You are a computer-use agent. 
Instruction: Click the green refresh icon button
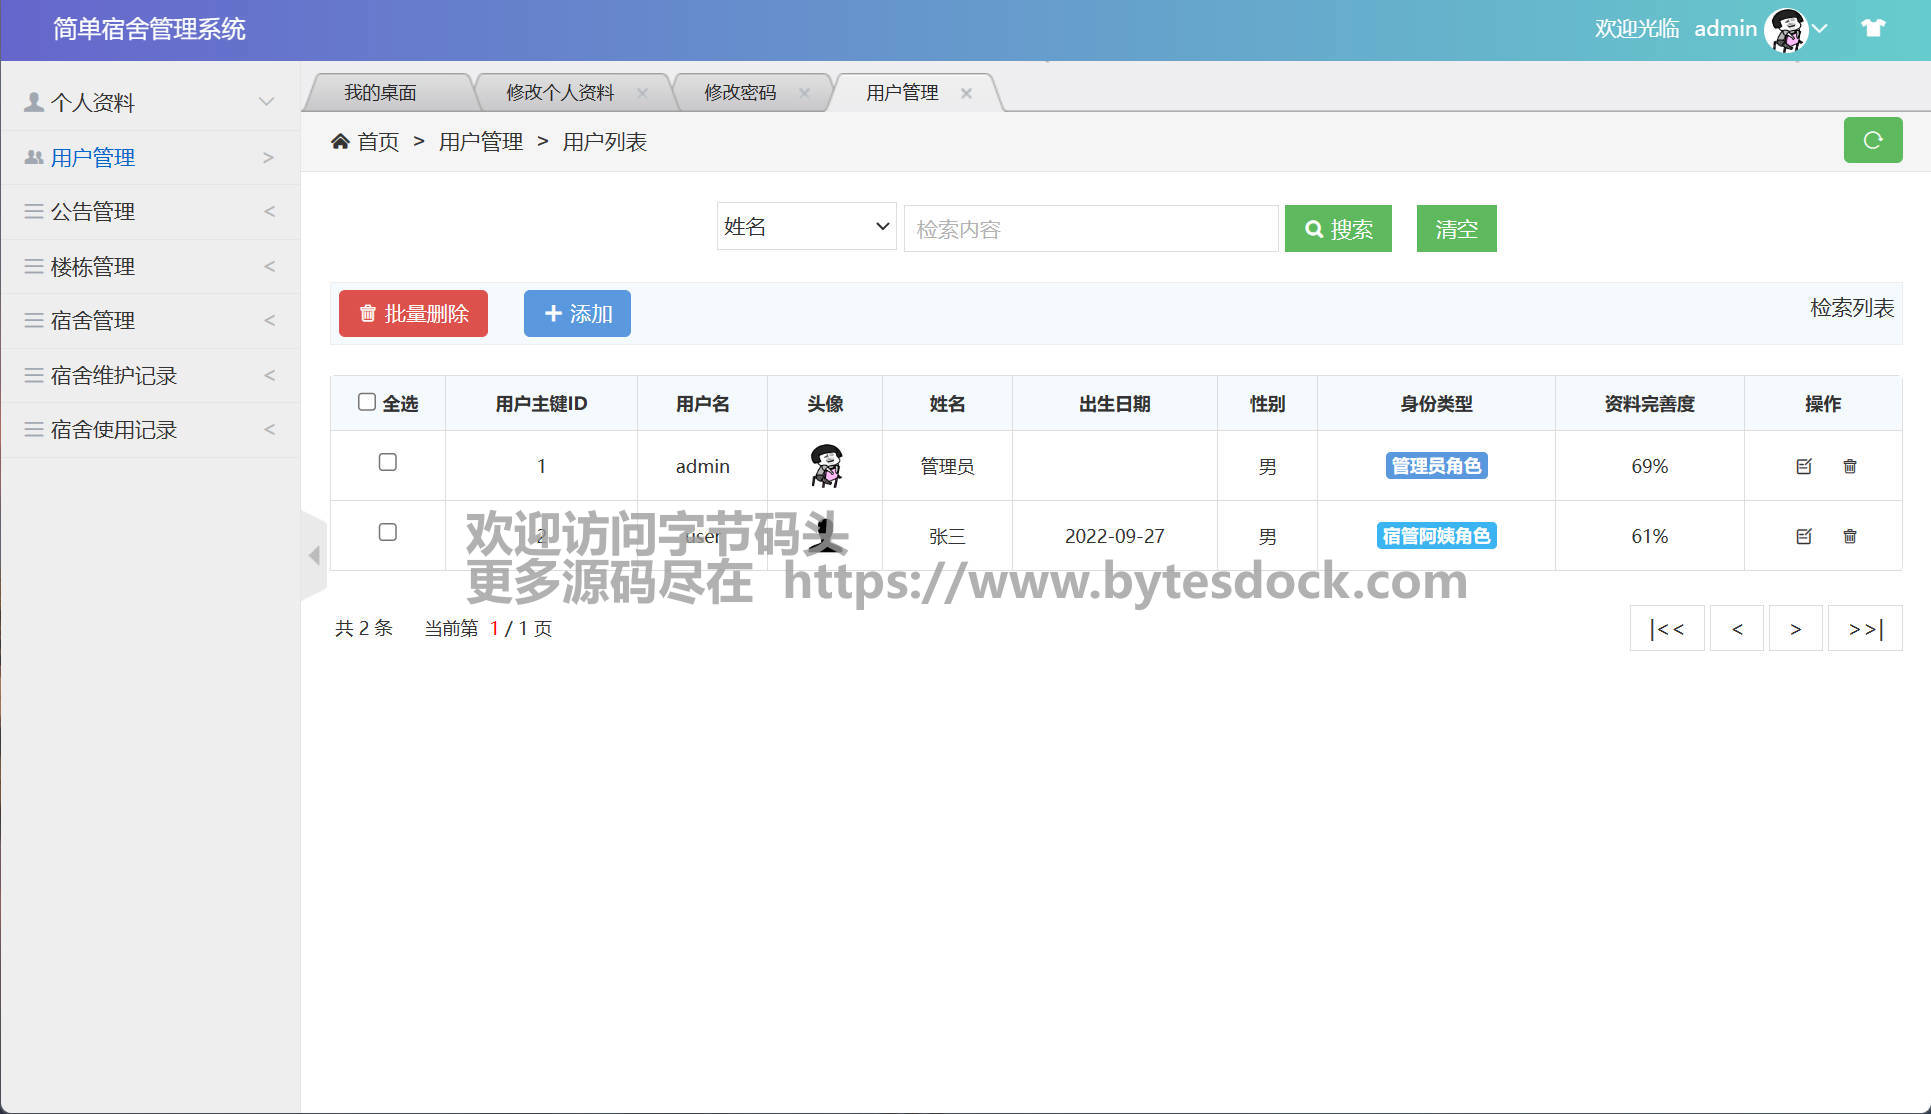pyautogui.click(x=1872, y=140)
